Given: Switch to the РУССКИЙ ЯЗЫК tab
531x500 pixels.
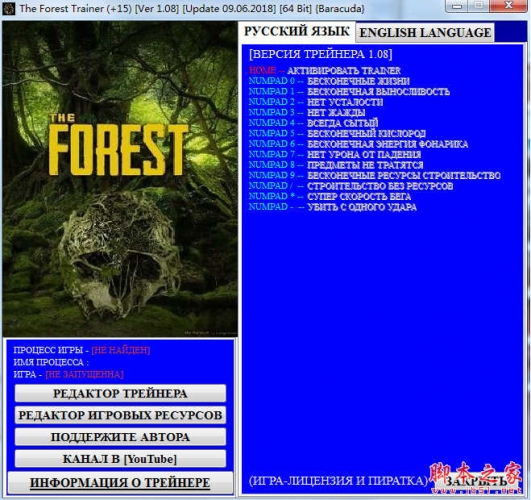Looking at the screenshot, I should [x=297, y=32].
